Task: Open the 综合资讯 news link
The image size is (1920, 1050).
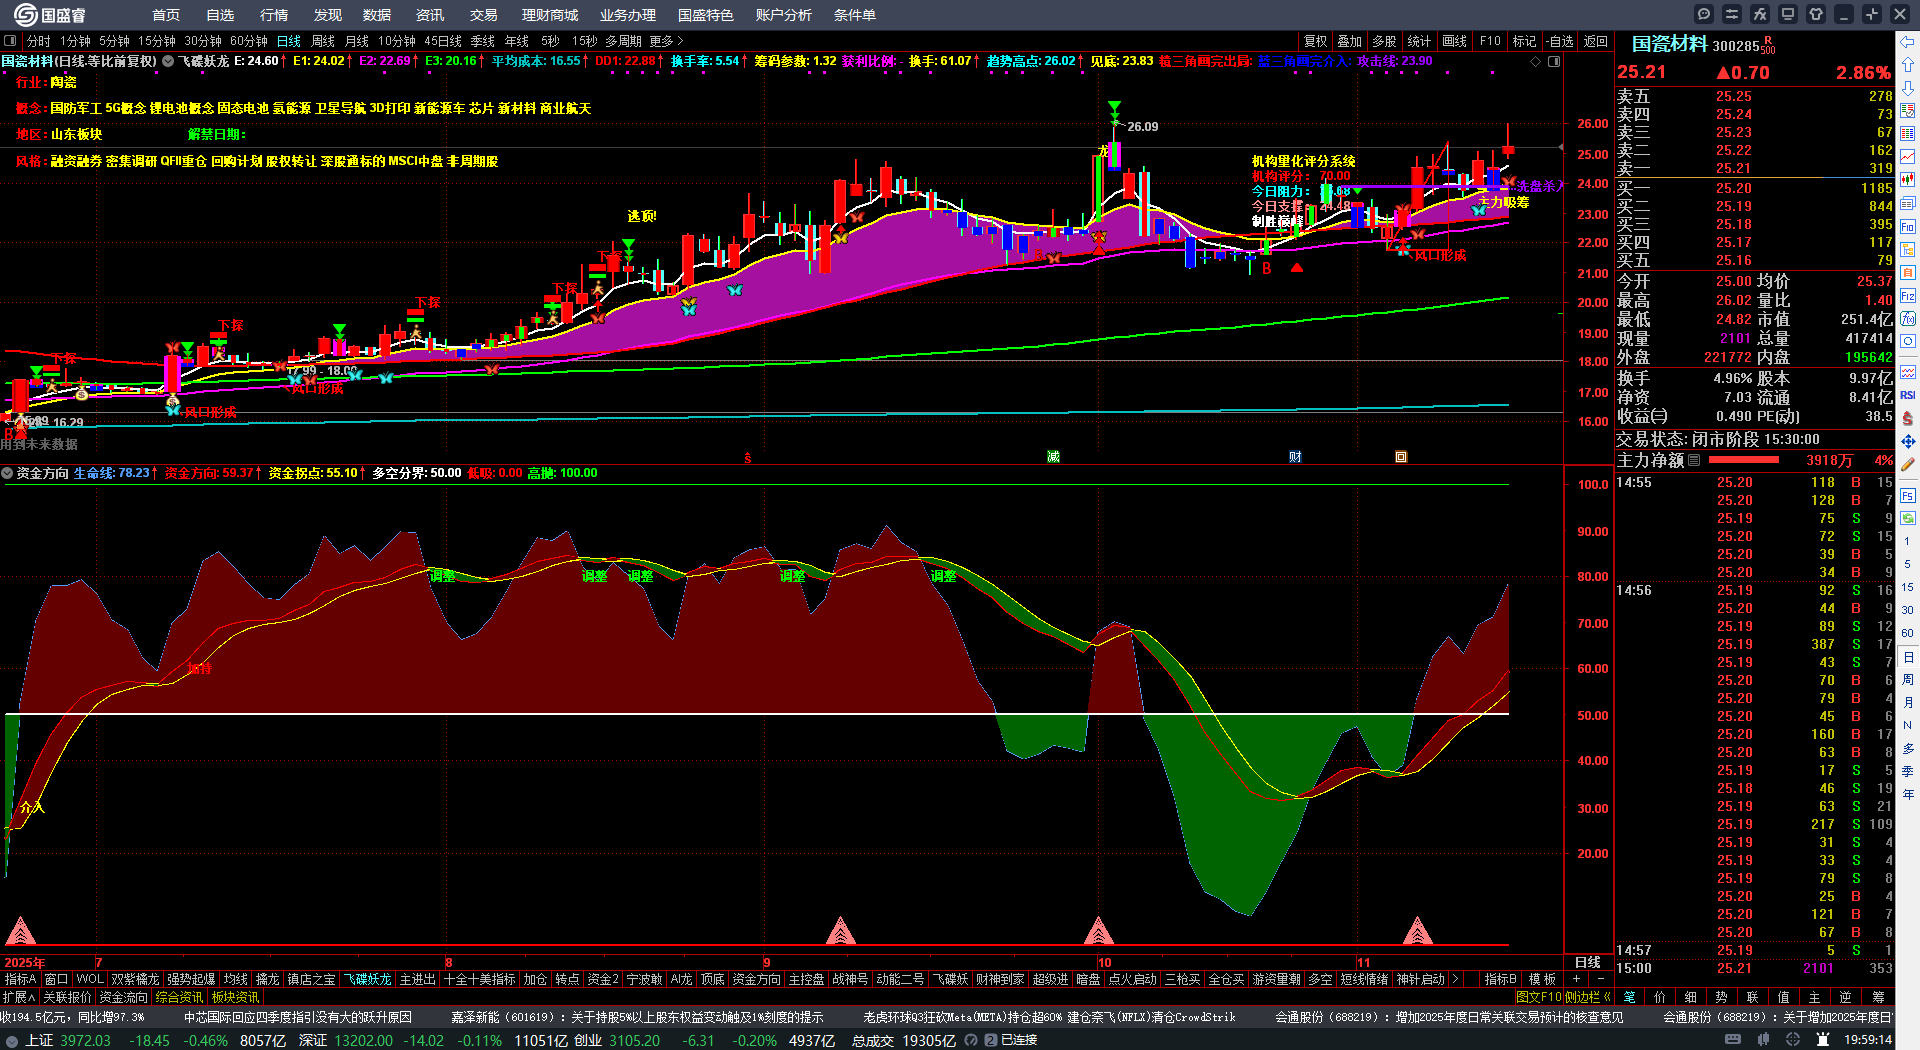Action: 179,997
